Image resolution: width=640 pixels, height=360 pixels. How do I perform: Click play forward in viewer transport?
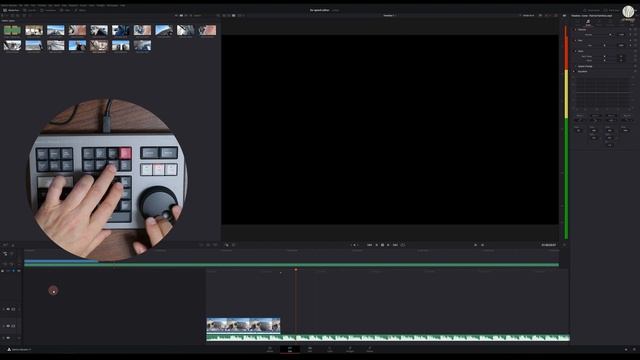pyautogui.click(x=388, y=245)
